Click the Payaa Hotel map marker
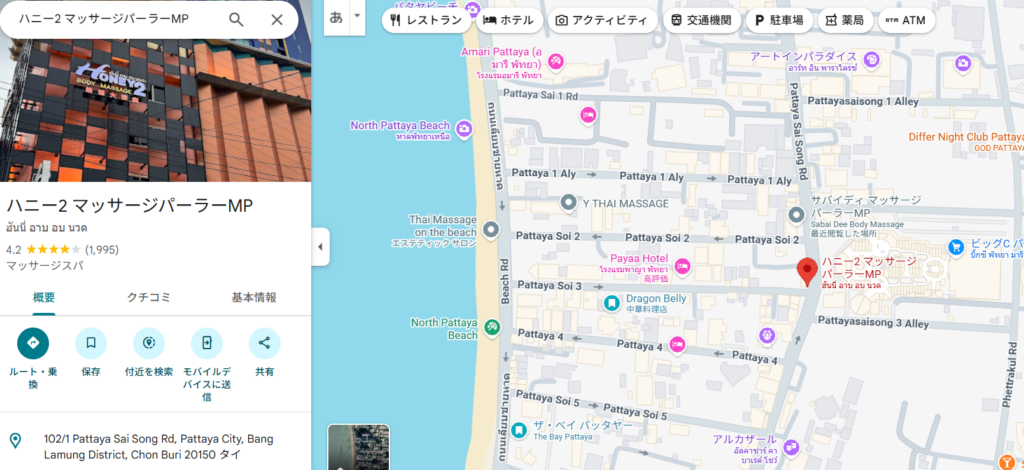This screenshot has height=470, width=1024. (x=683, y=266)
